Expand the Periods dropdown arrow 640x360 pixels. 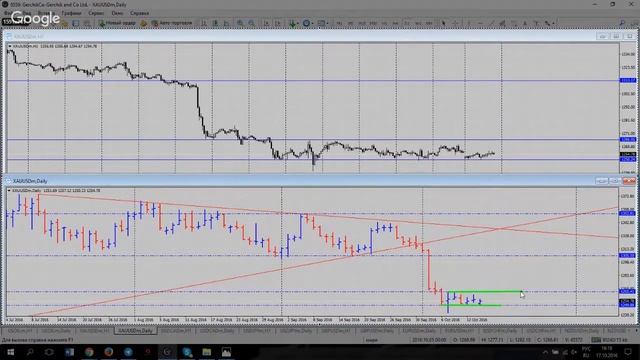(x=313, y=23)
